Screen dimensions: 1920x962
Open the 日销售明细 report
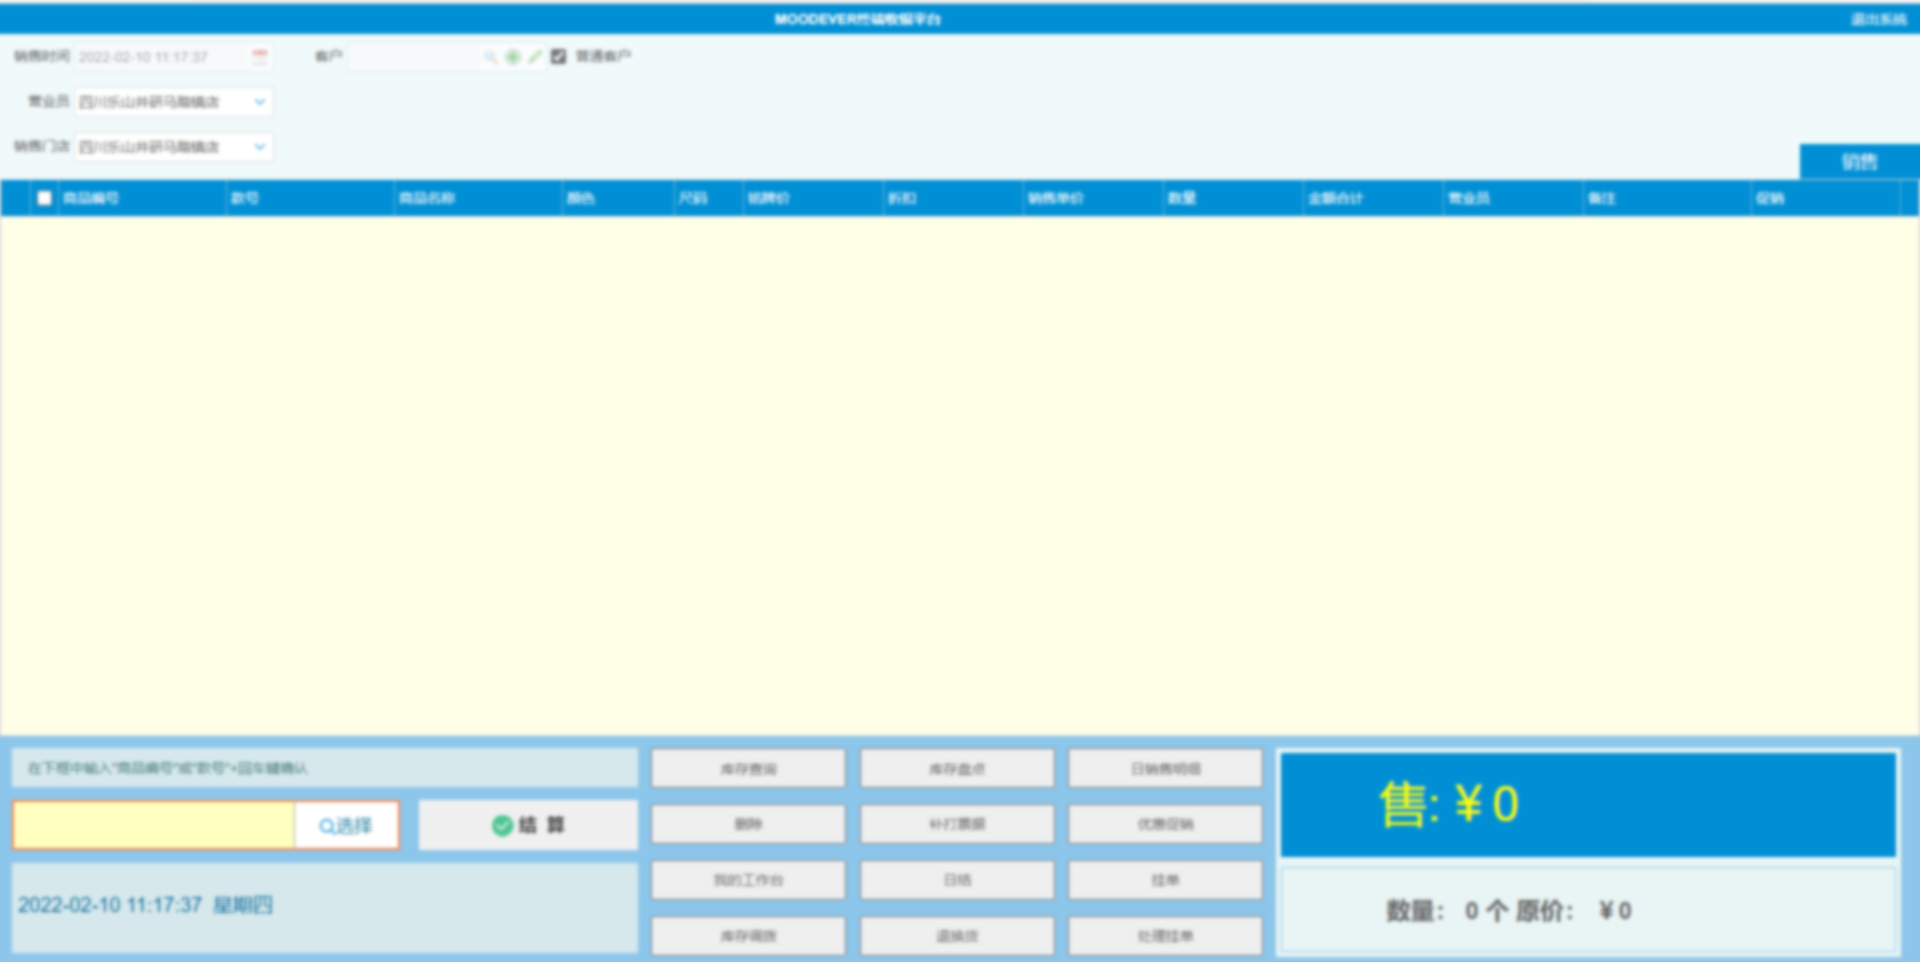coord(1165,769)
